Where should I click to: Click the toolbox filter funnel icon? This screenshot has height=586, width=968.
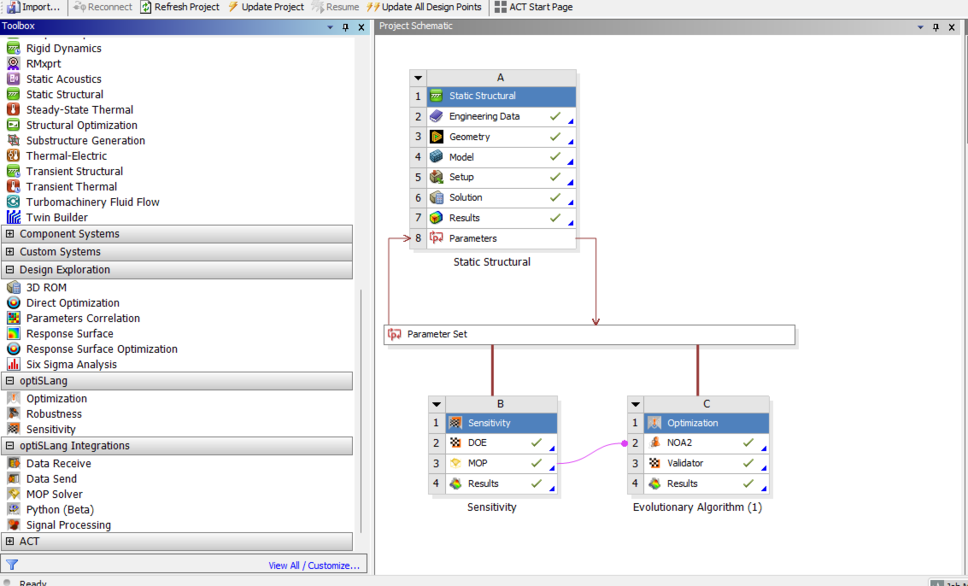pos(12,564)
